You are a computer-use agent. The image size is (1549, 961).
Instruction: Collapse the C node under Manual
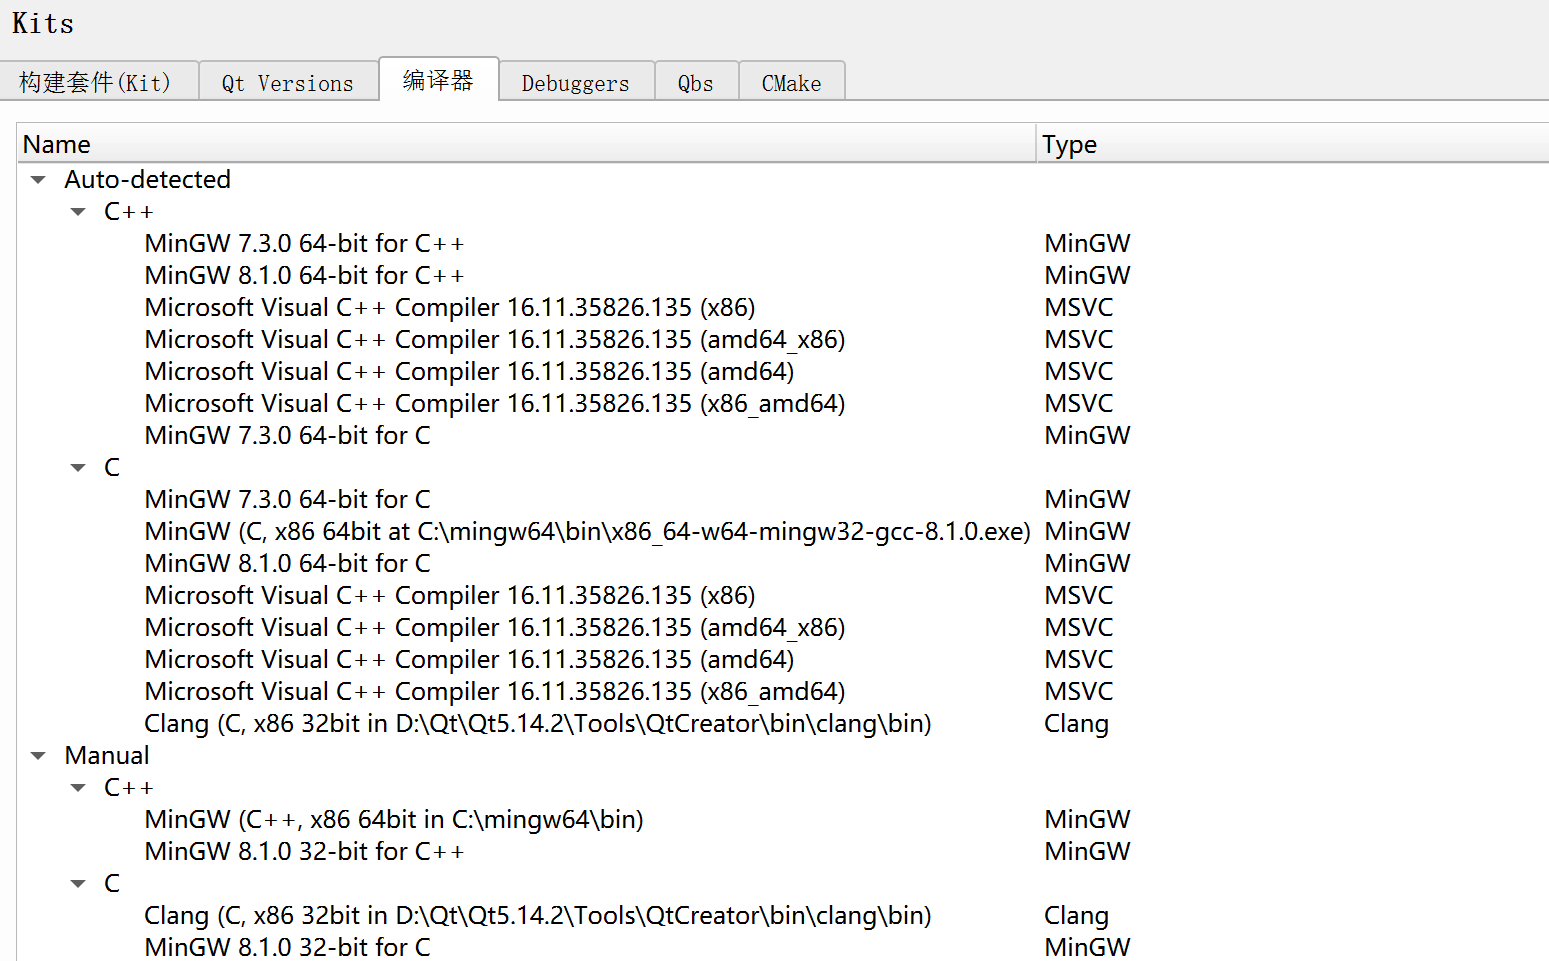click(78, 884)
